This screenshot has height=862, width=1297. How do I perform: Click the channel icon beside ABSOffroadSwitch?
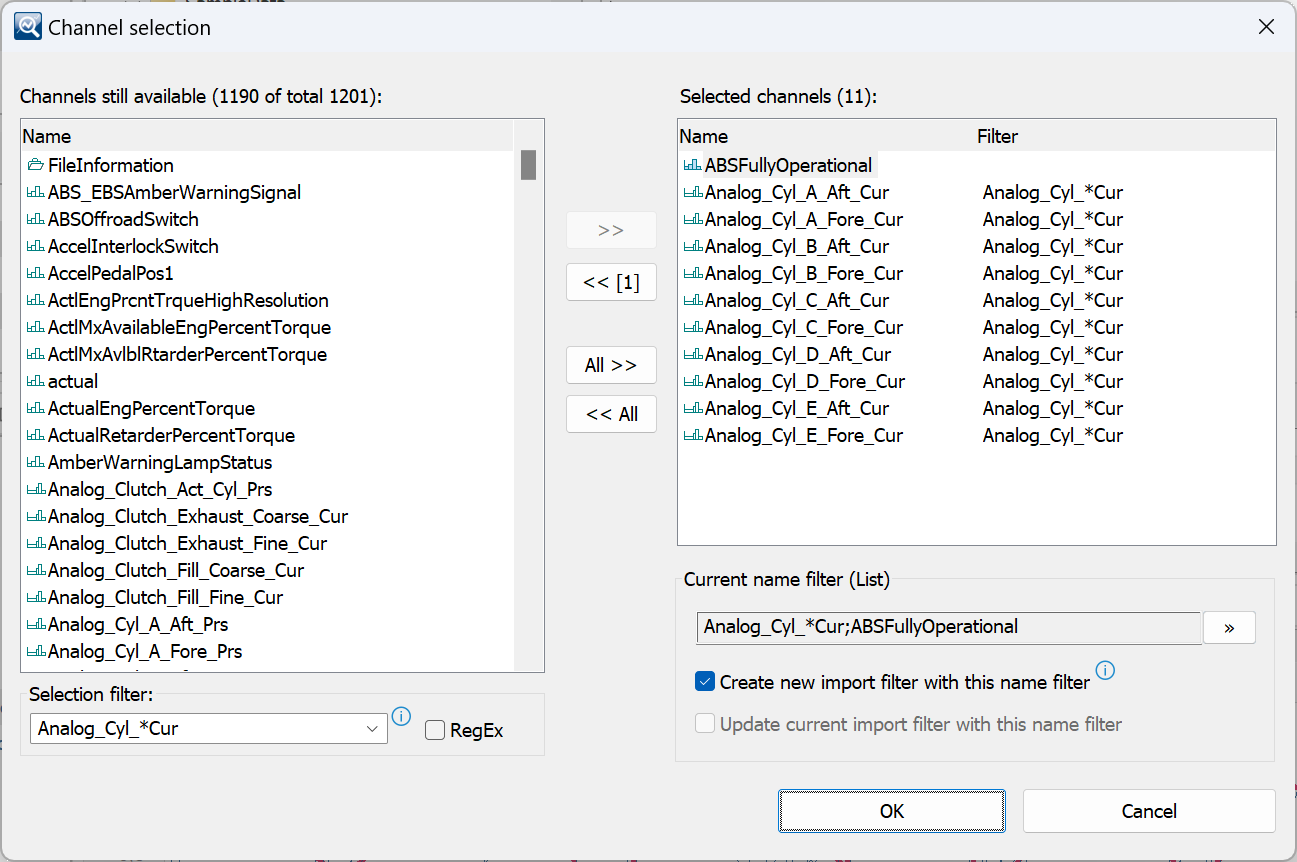(x=36, y=219)
